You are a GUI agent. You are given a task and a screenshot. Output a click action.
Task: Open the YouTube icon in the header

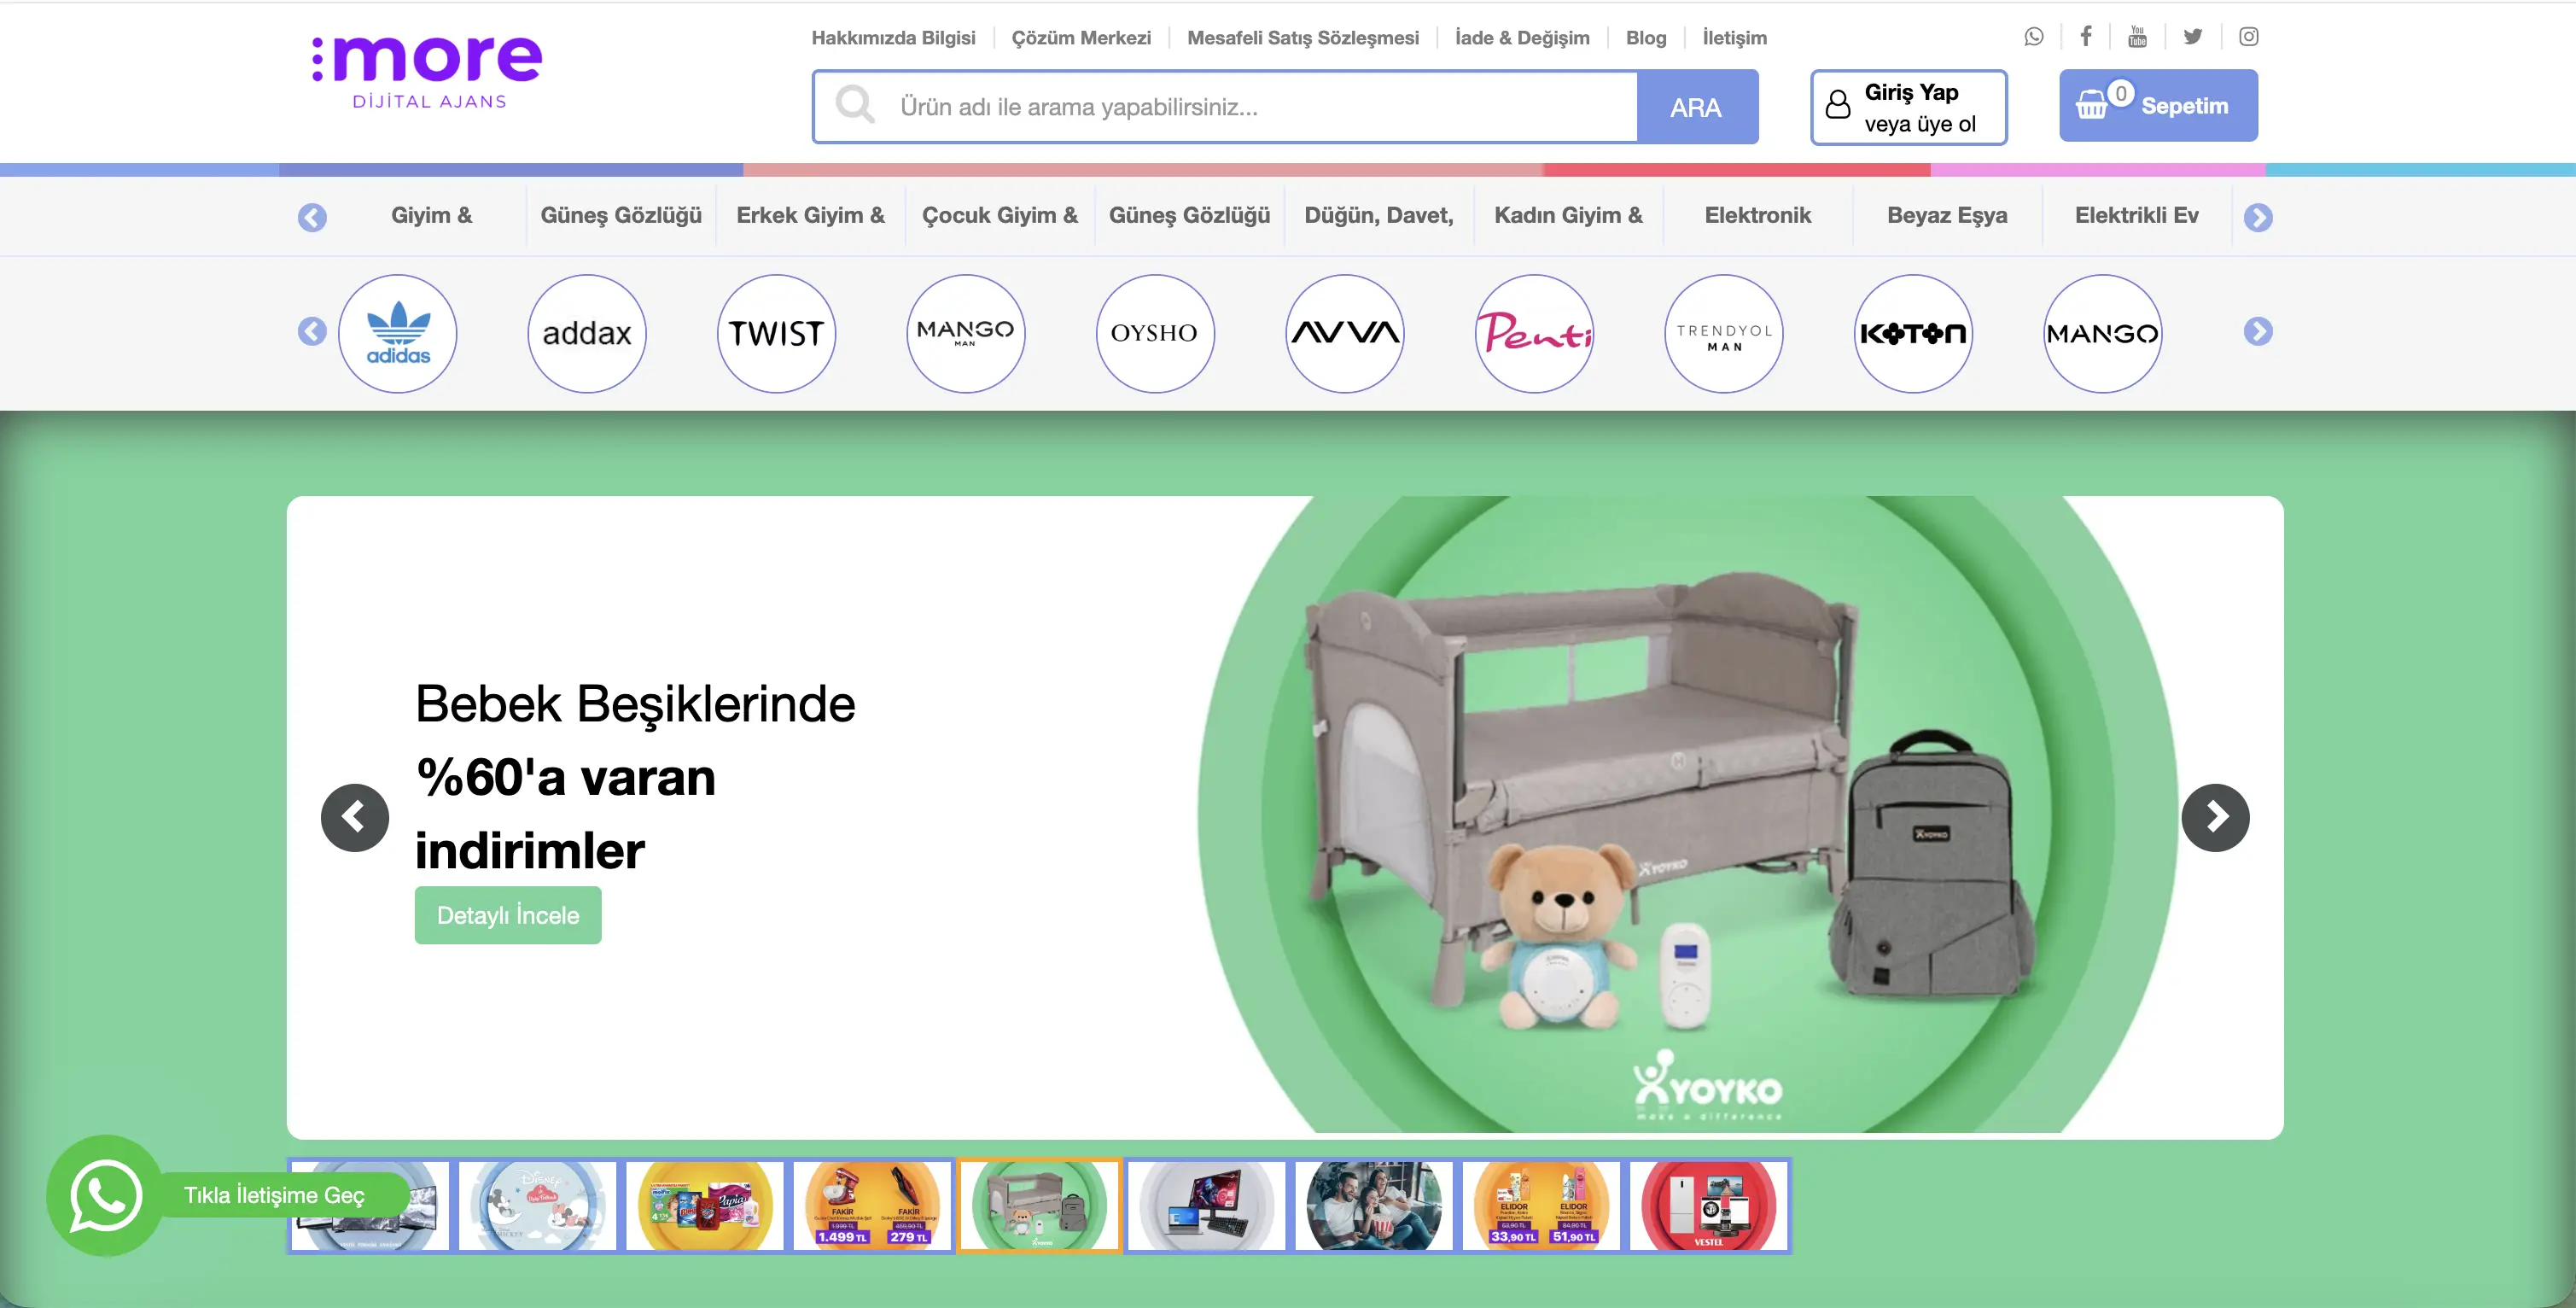tap(2139, 37)
